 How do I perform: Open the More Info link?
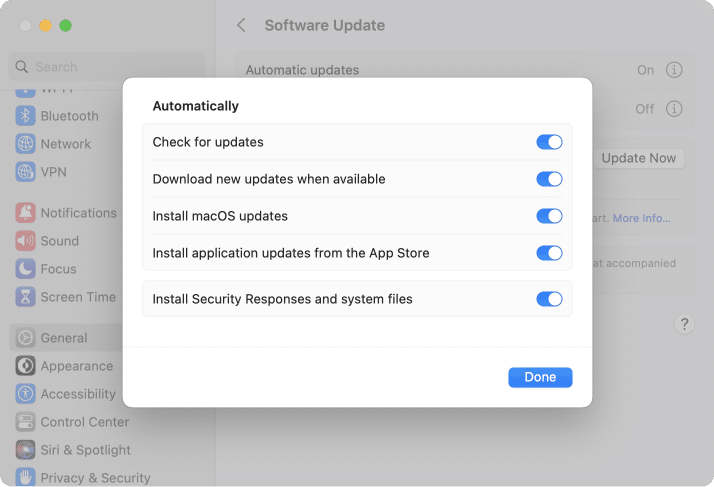coord(641,218)
